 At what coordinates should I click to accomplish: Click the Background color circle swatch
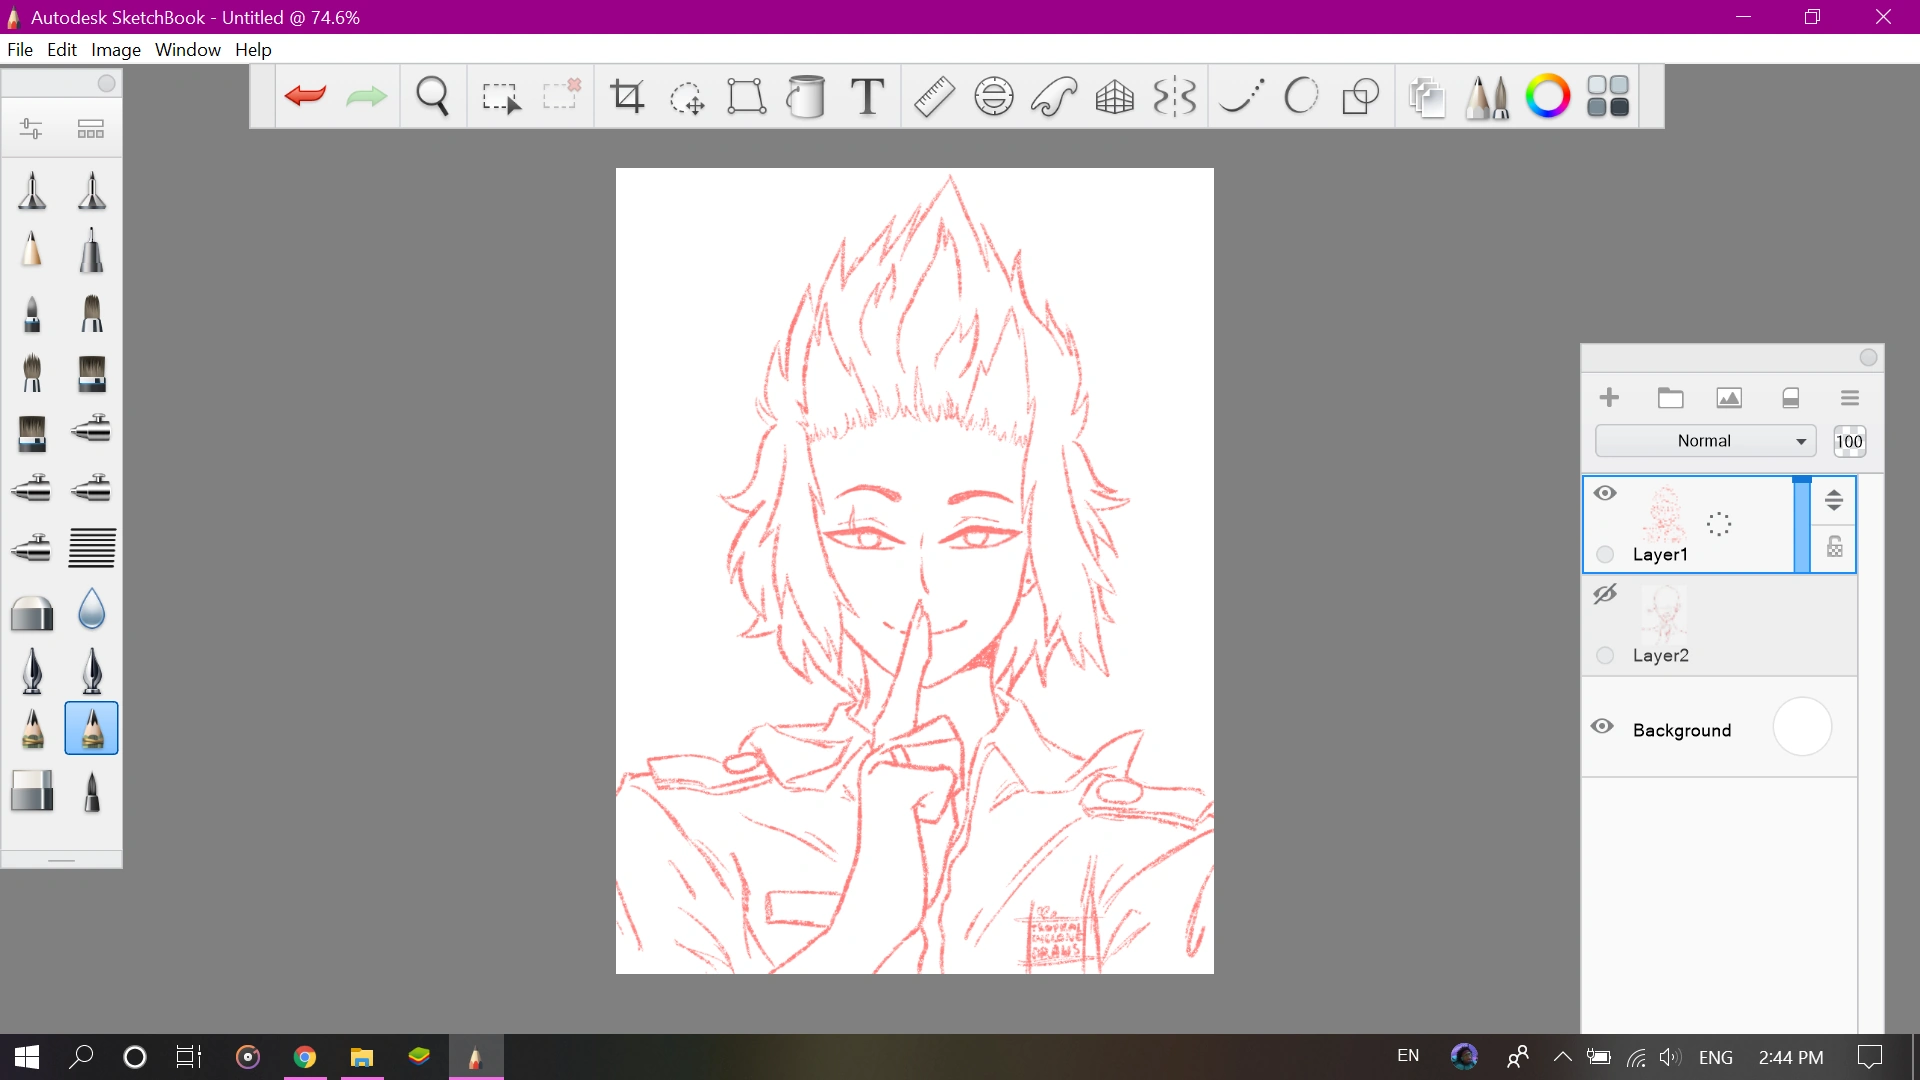click(1802, 727)
